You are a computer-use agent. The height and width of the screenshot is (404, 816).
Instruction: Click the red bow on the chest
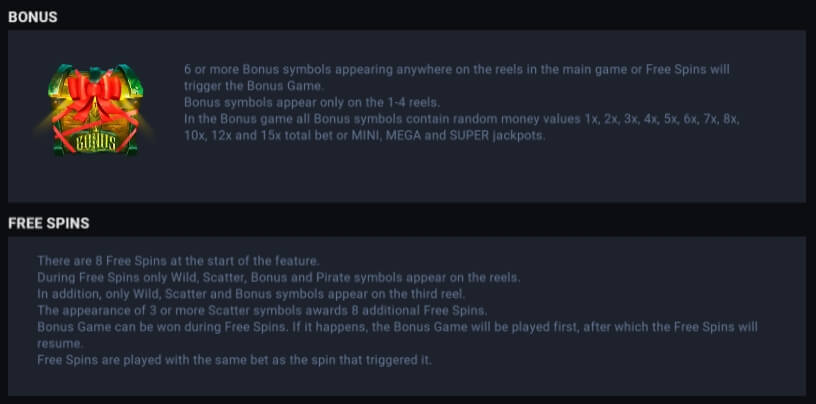click(95, 94)
